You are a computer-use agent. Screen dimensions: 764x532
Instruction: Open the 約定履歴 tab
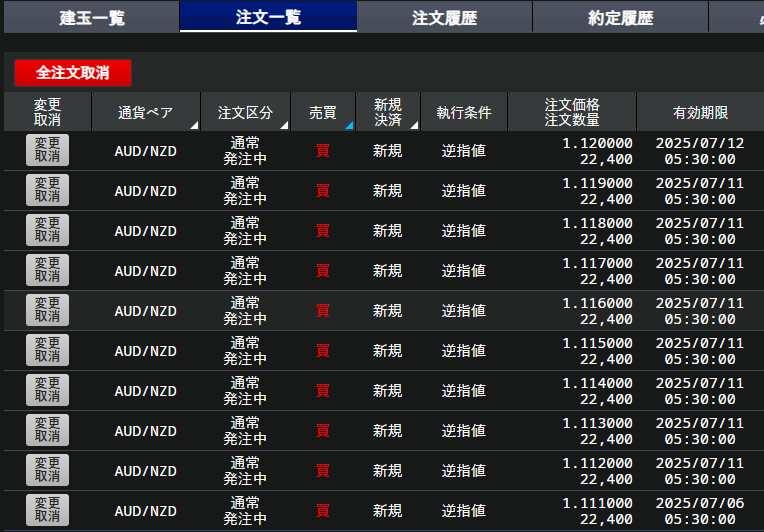tap(620, 18)
